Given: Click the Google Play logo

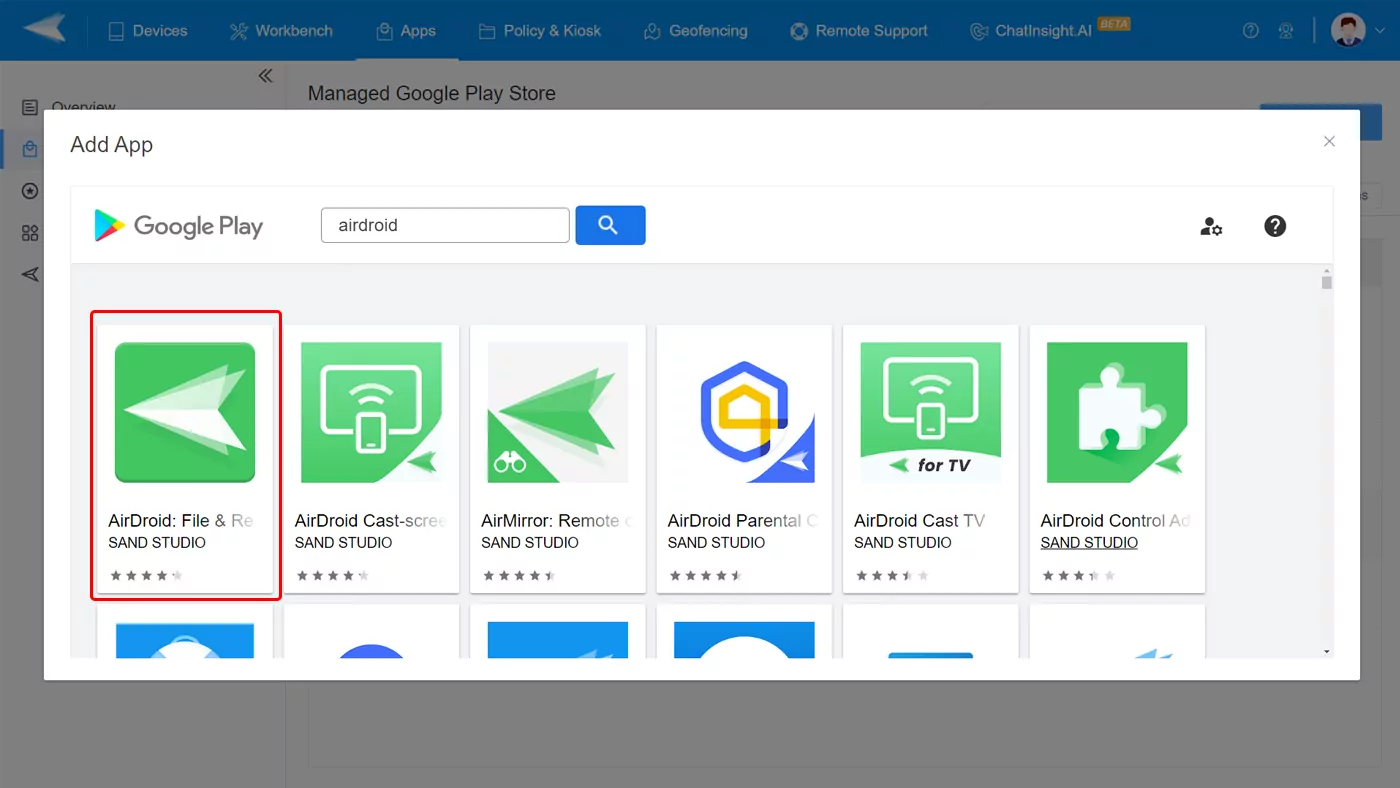Looking at the screenshot, I should pyautogui.click(x=178, y=226).
